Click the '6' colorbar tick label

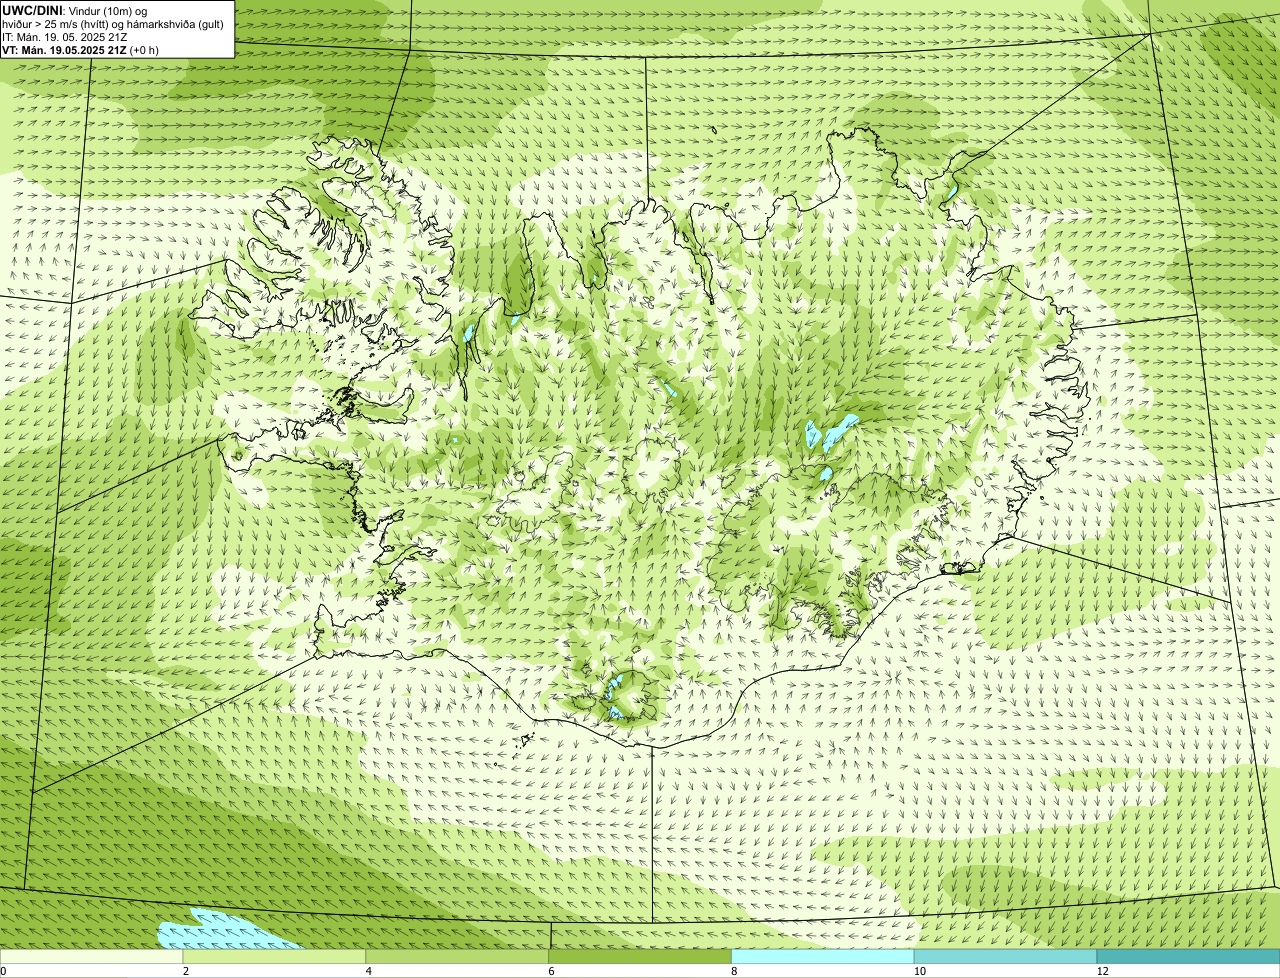tap(551, 971)
